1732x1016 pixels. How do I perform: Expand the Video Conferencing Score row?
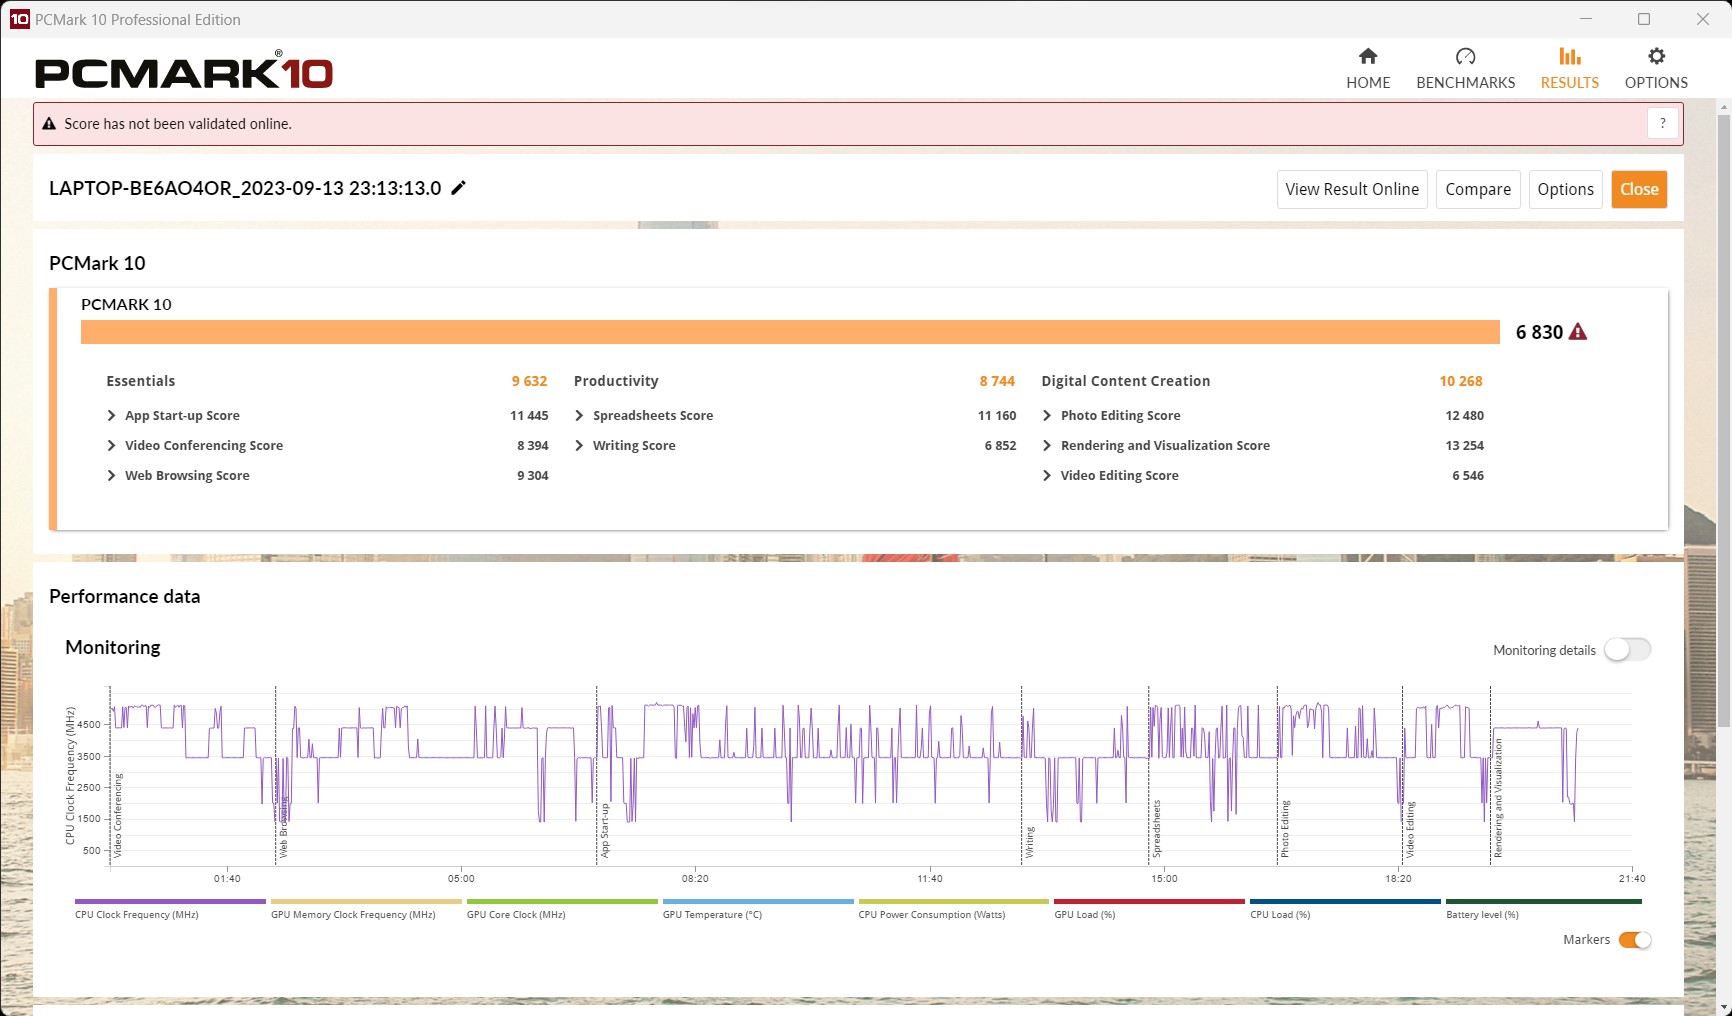tap(111, 446)
